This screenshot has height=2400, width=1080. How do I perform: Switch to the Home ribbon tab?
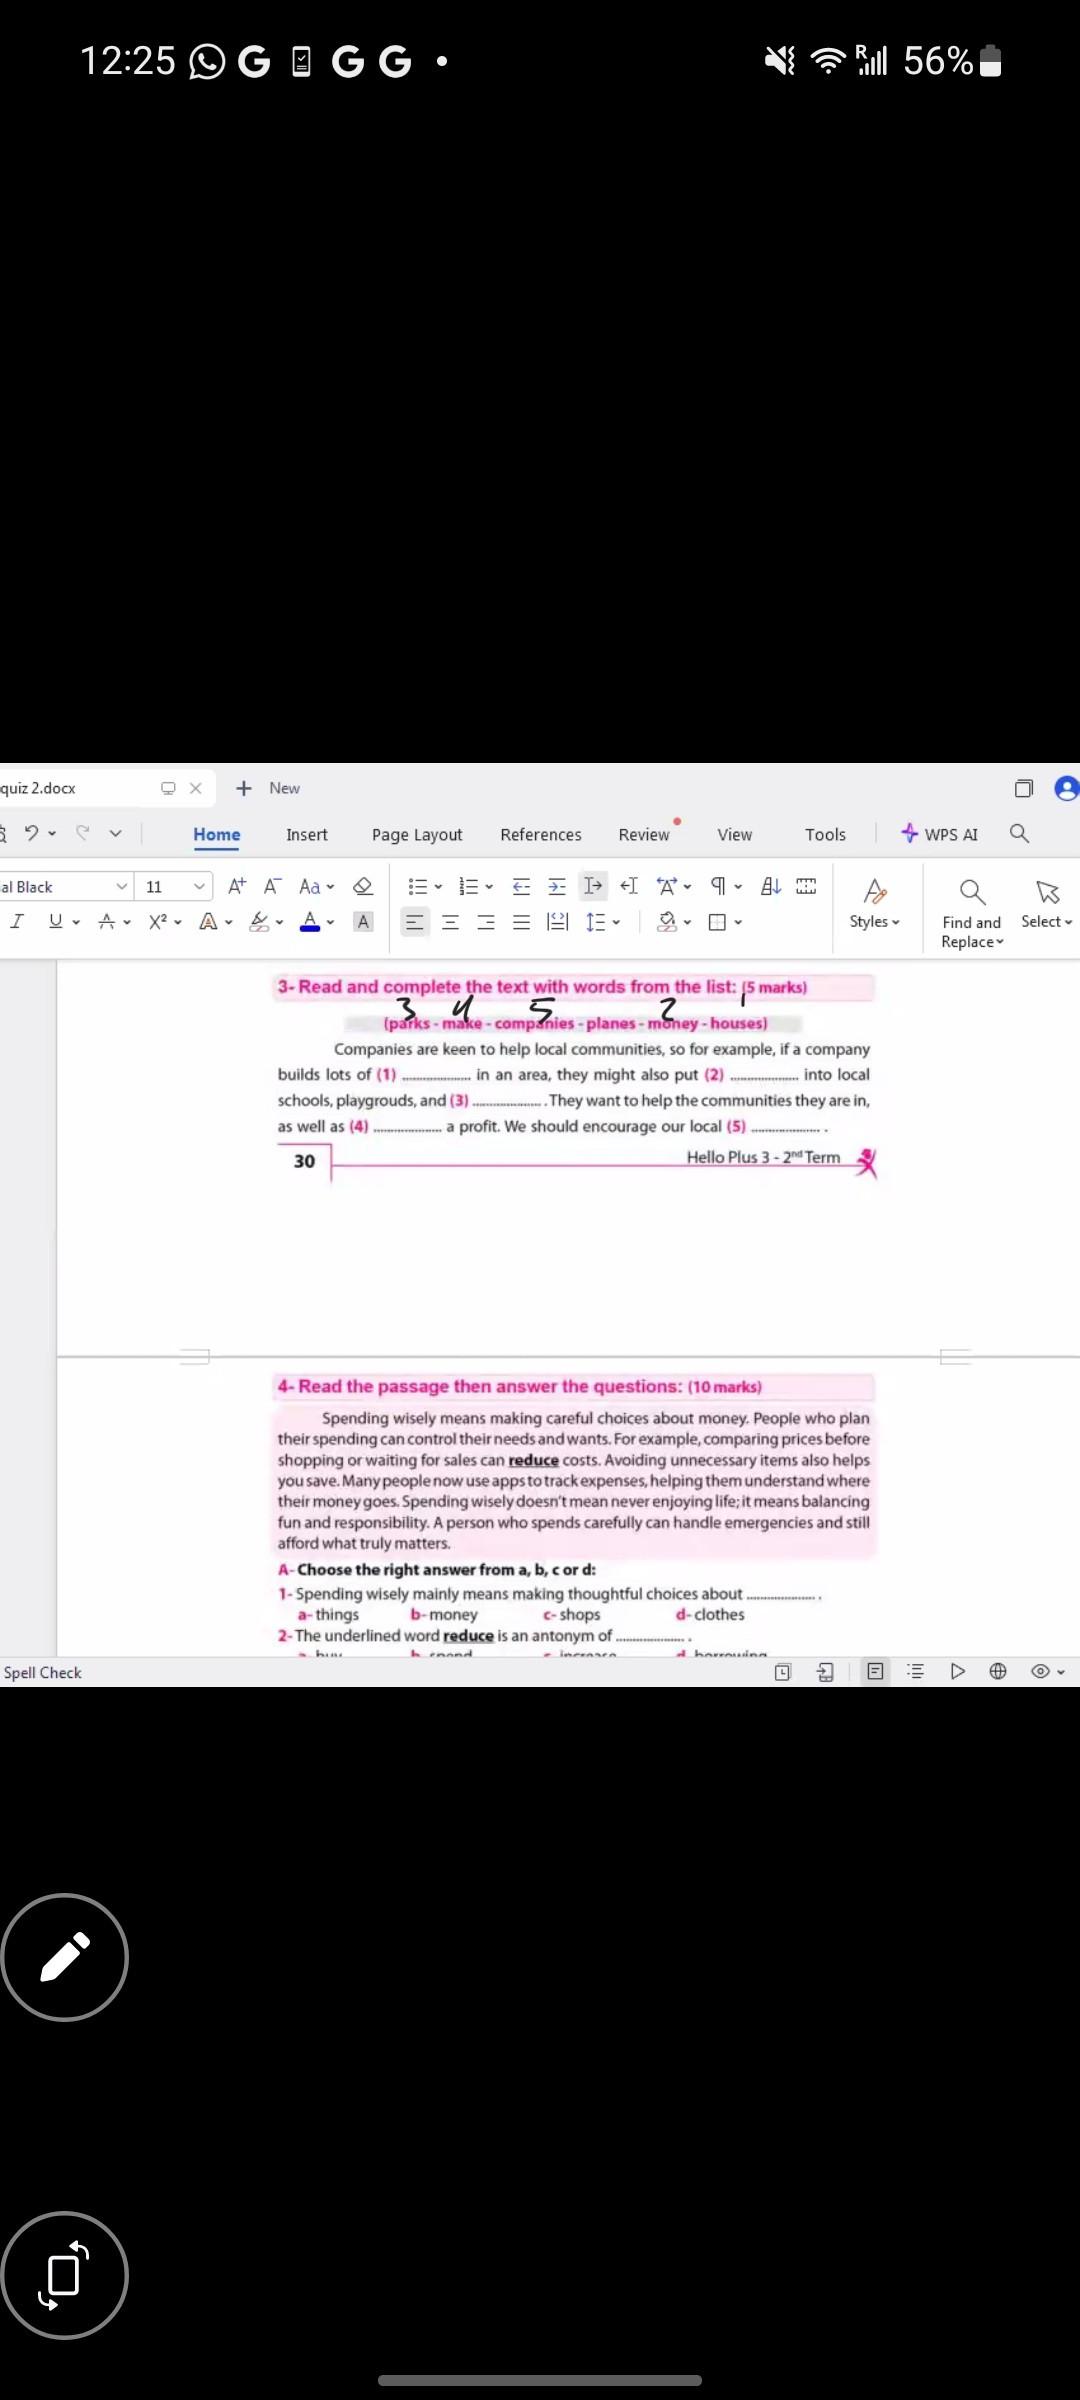217,834
